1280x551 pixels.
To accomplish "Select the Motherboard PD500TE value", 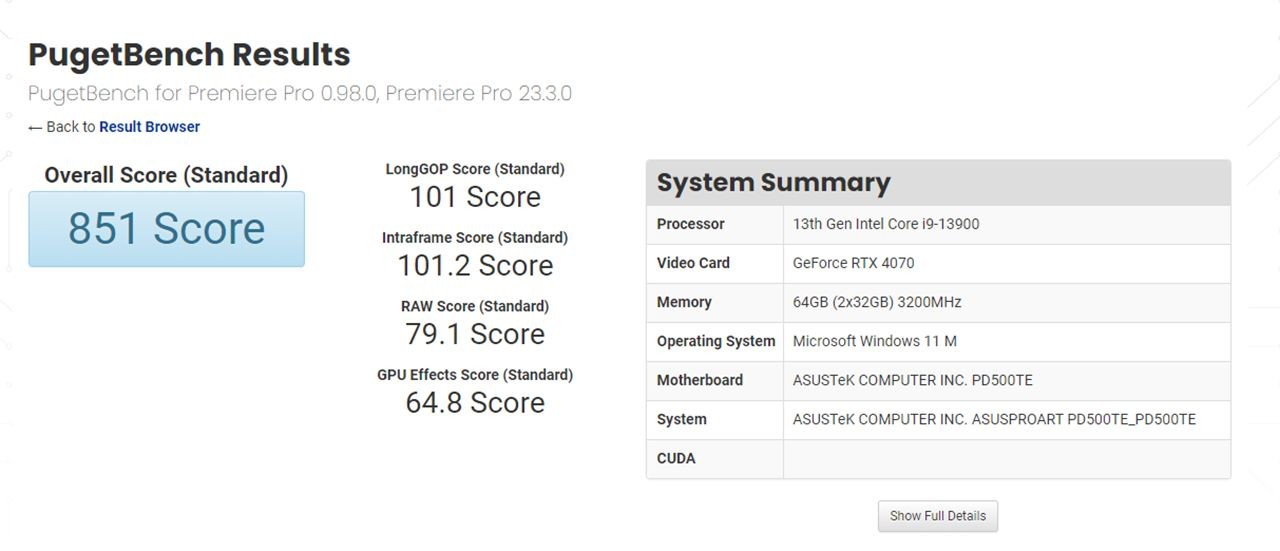I will 912,380.
